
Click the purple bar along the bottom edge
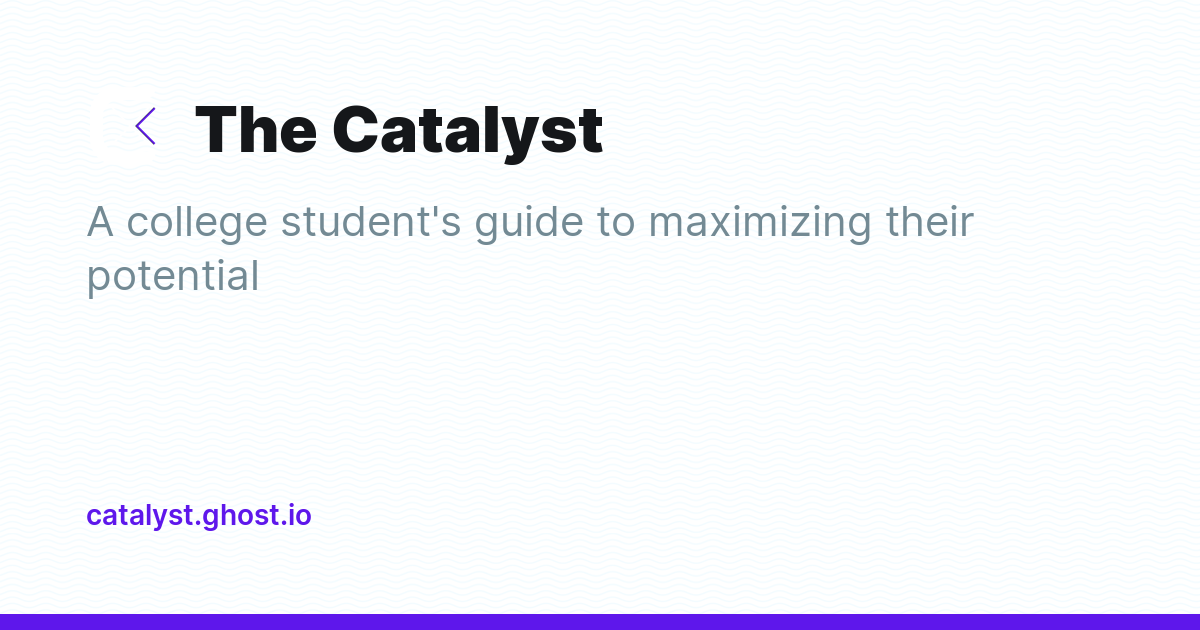(x=600, y=622)
